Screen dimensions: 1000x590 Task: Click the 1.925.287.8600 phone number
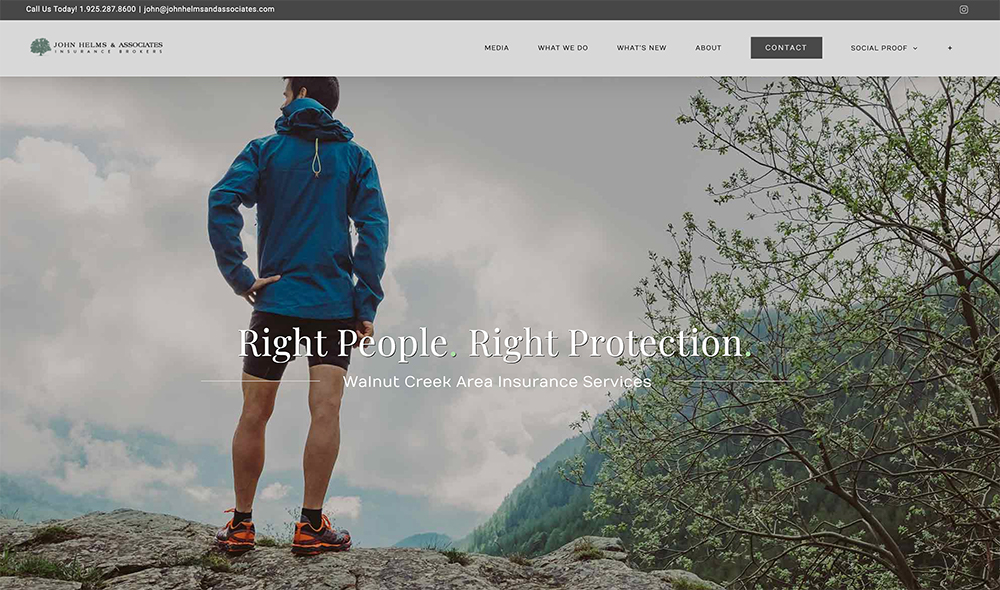(107, 10)
